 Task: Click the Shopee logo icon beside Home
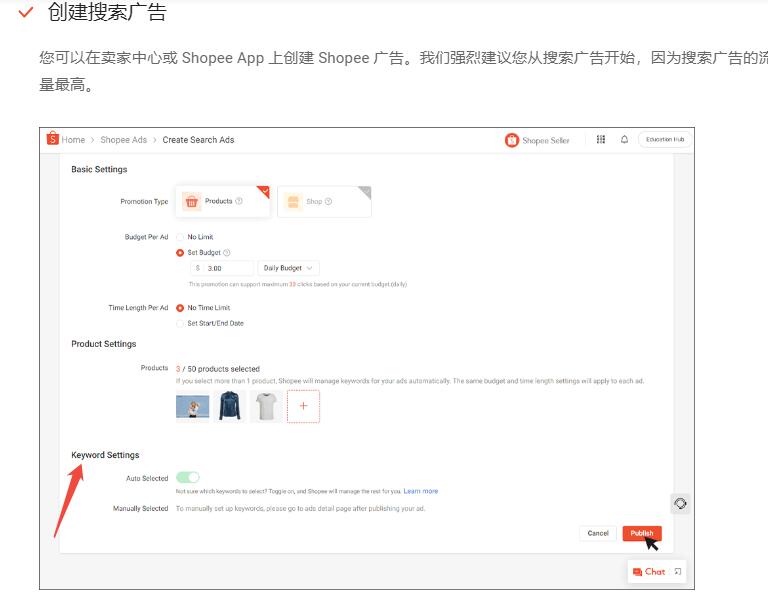tap(52, 139)
